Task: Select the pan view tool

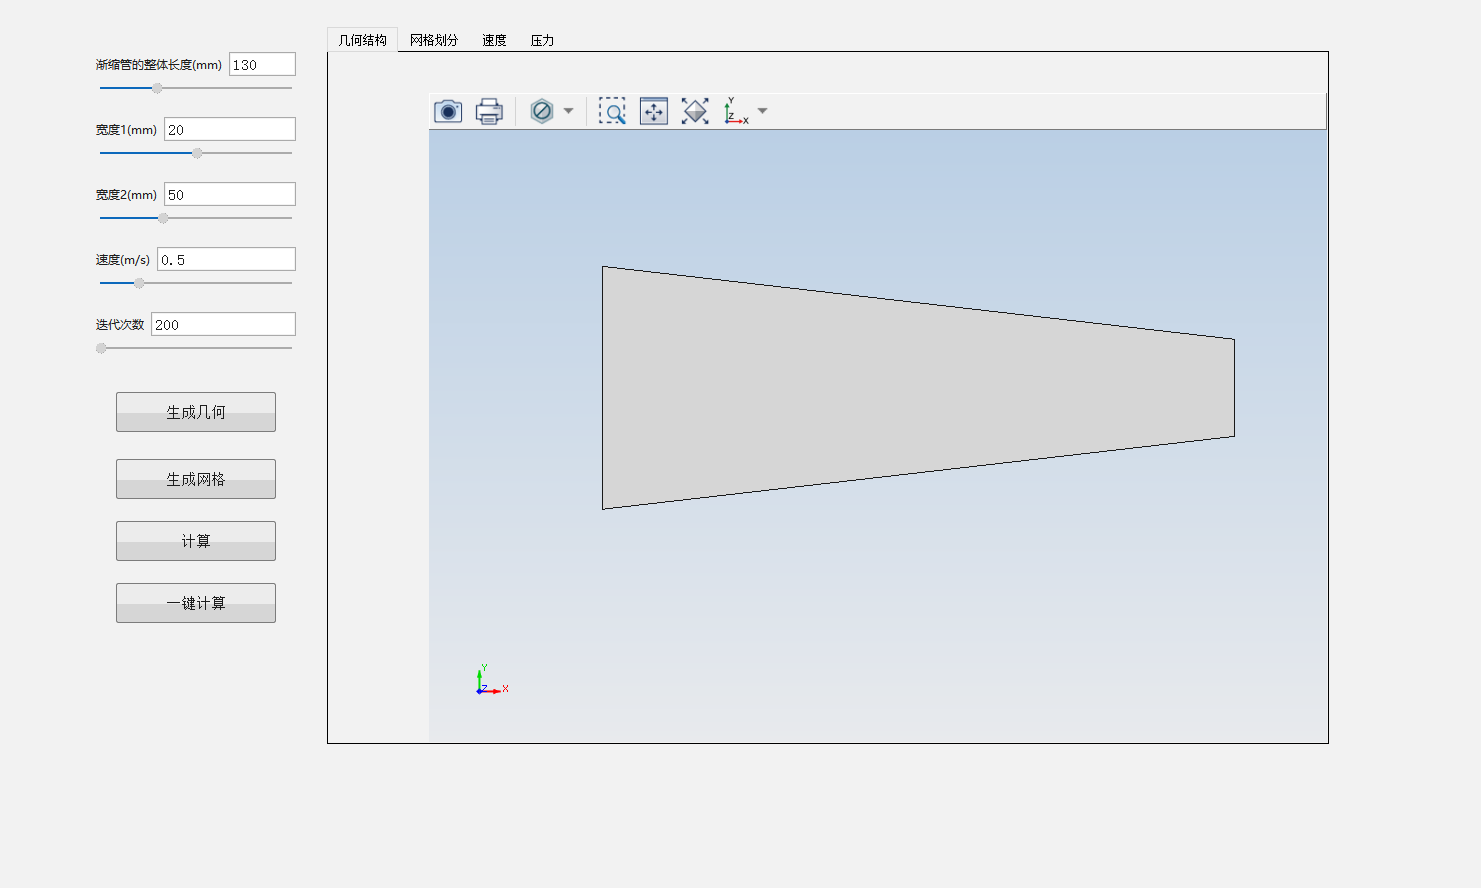Action: click(654, 111)
